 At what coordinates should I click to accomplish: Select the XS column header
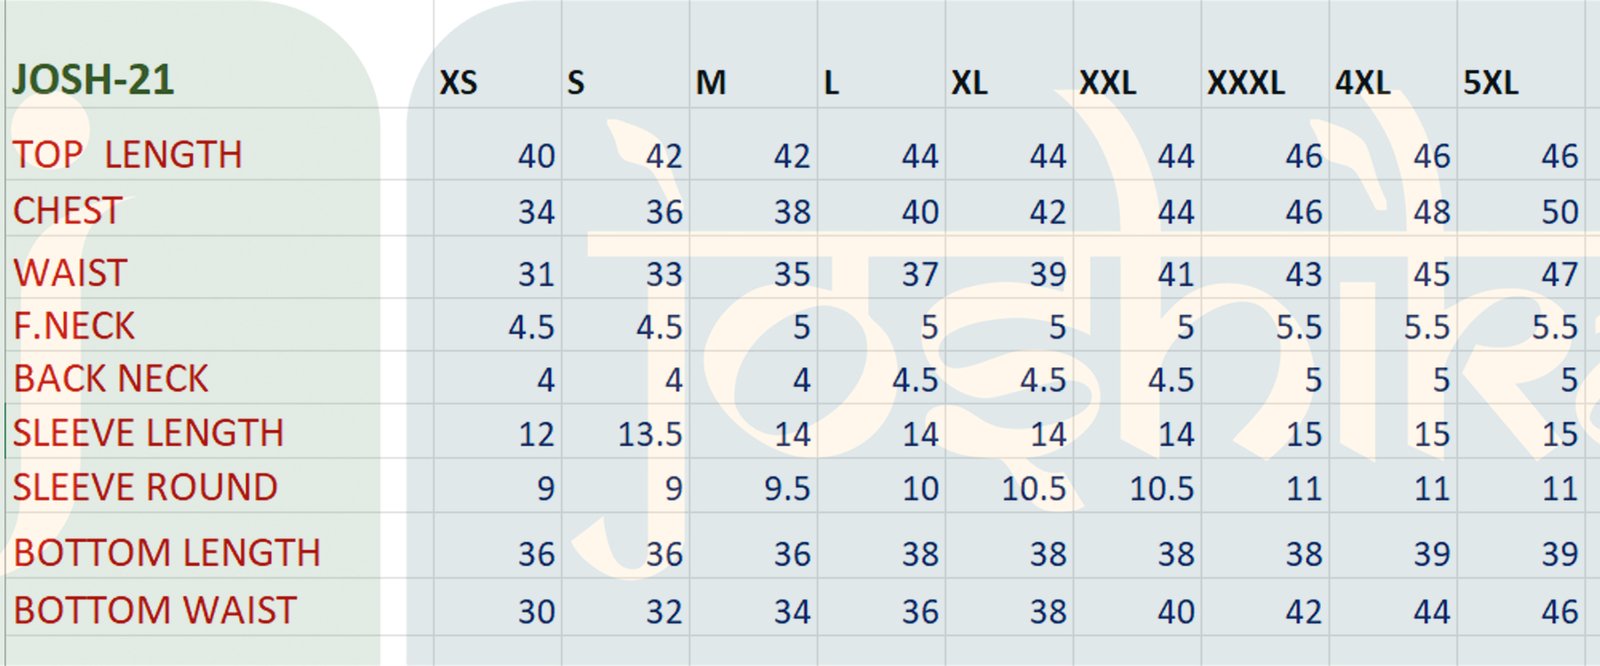[459, 82]
